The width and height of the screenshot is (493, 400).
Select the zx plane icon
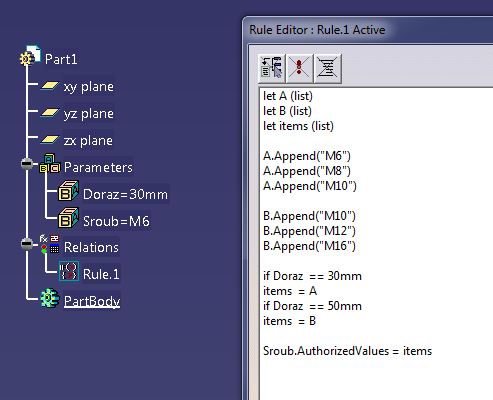(x=50, y=140)
